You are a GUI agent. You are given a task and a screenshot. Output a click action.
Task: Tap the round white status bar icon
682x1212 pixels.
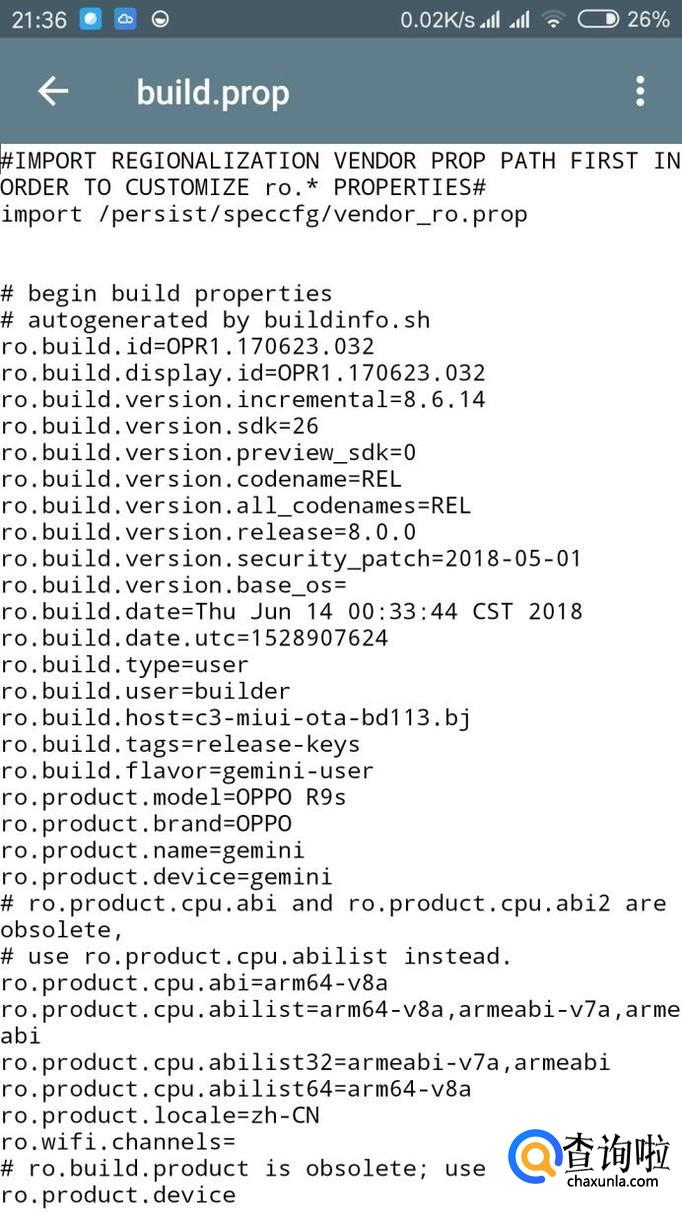click(x=160, y=19)
